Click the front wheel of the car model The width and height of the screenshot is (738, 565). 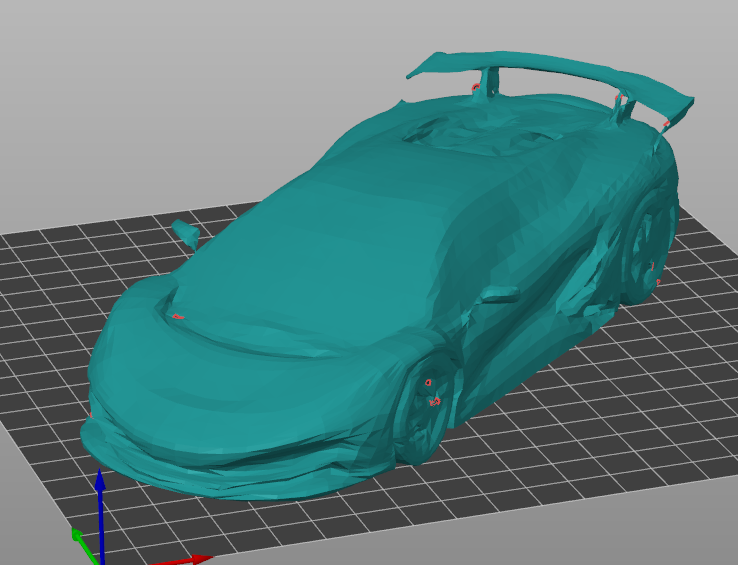point(424,407)
